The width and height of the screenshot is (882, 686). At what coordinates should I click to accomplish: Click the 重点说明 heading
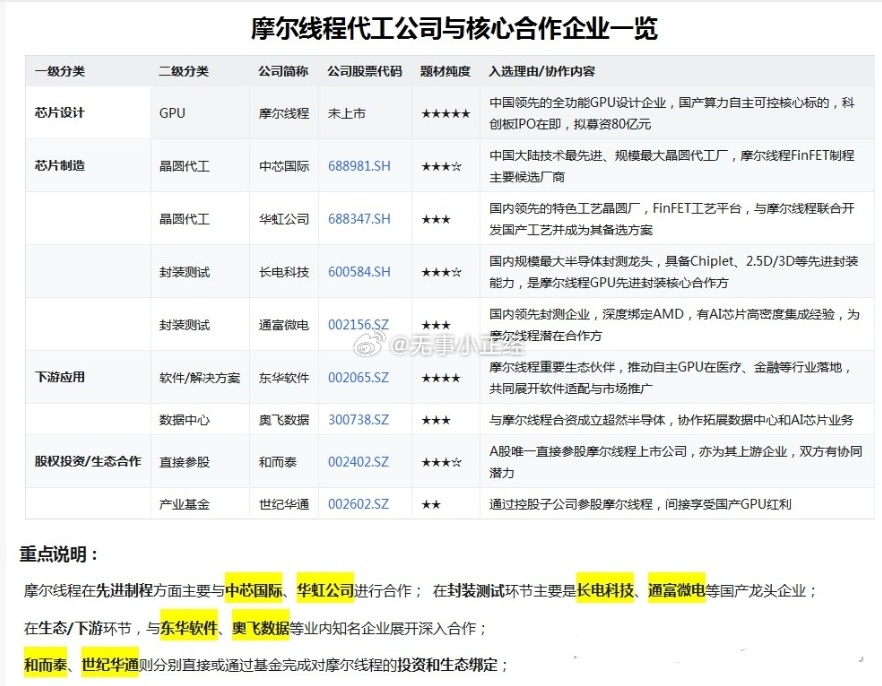59,554
